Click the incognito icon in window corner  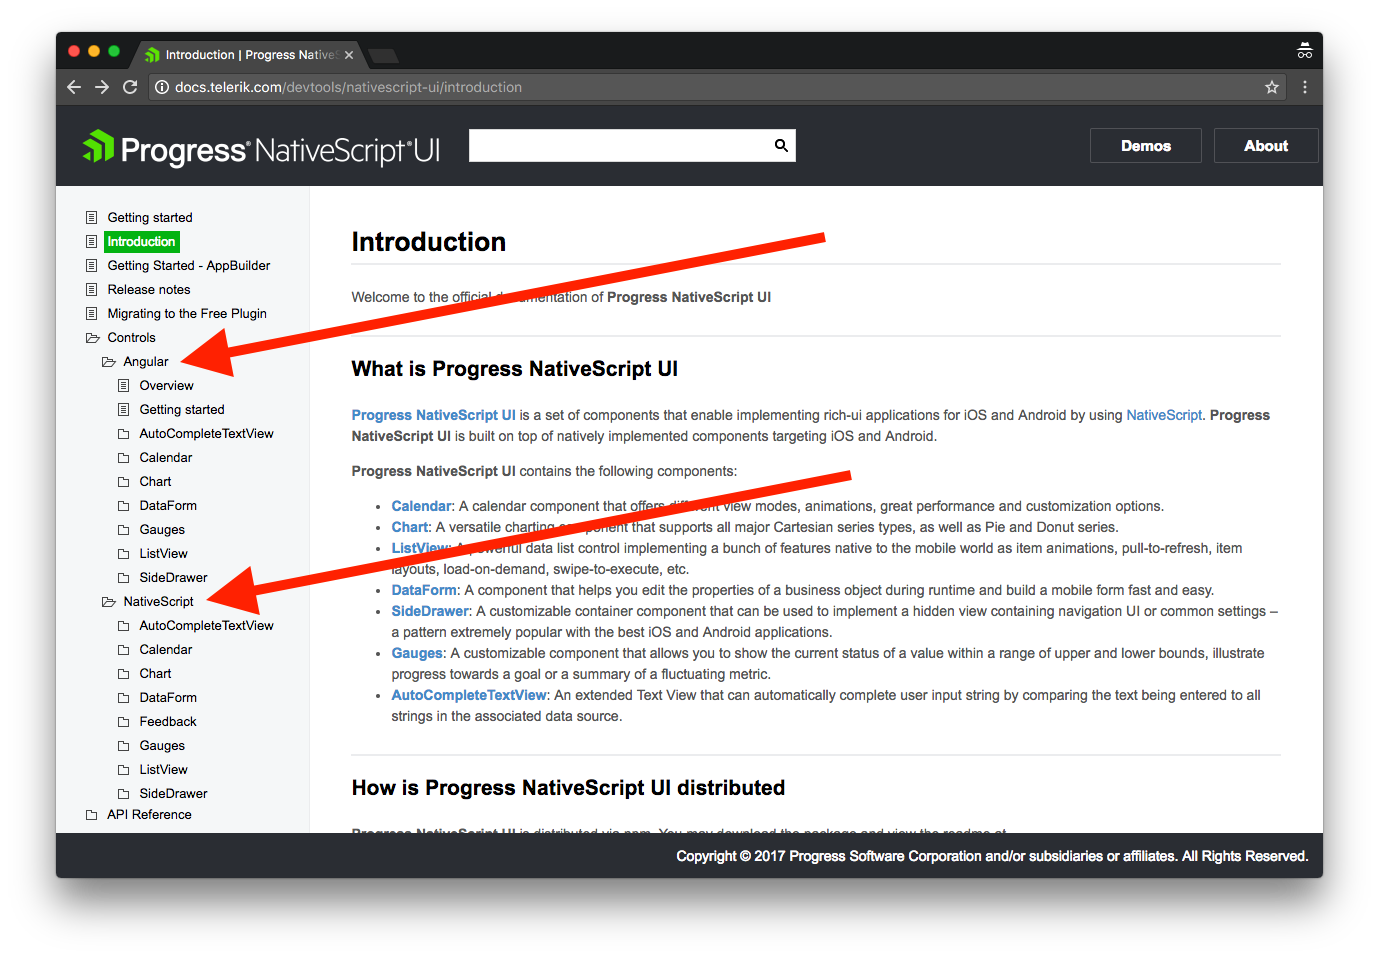coord(1305,50)
